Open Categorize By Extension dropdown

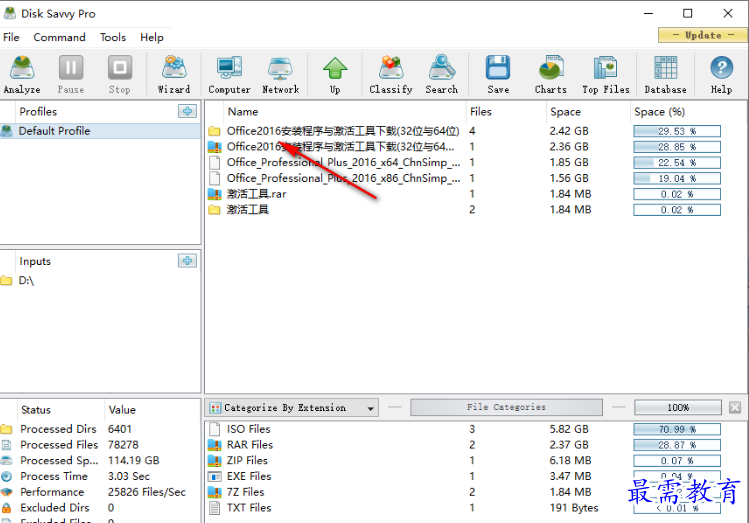point(292,408)
